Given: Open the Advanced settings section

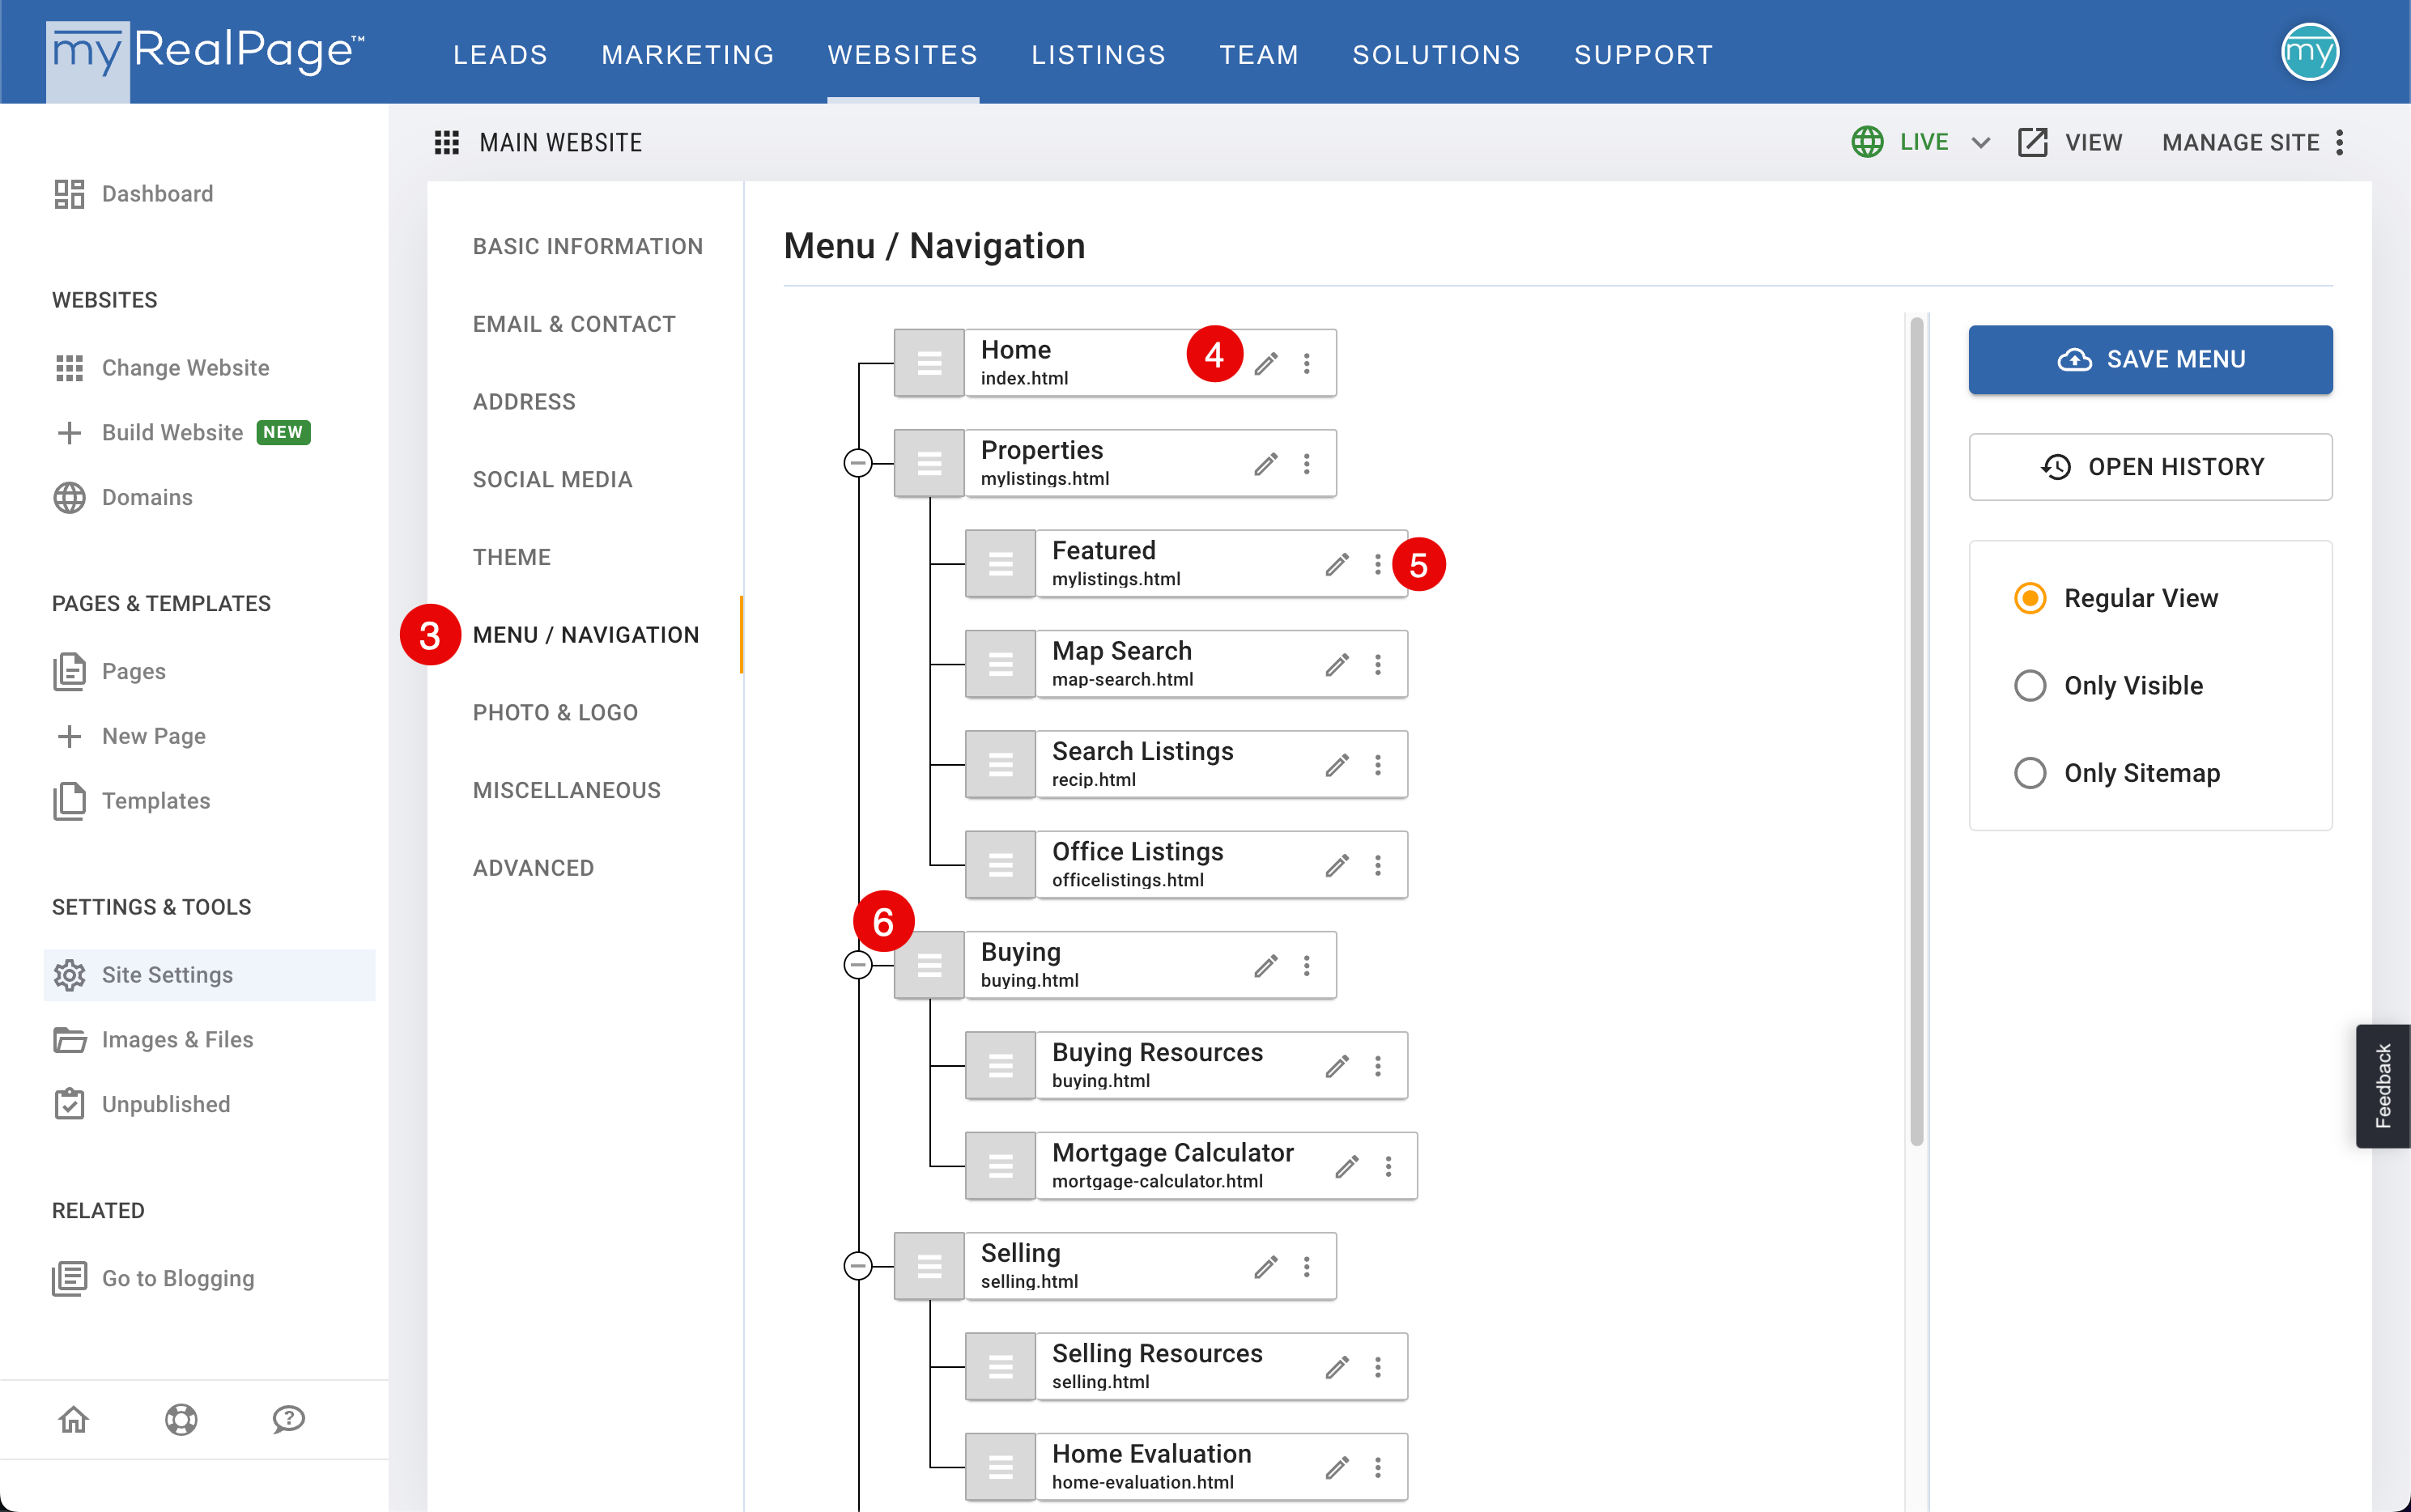Looking at the screenshot, I should coord(533,868).
